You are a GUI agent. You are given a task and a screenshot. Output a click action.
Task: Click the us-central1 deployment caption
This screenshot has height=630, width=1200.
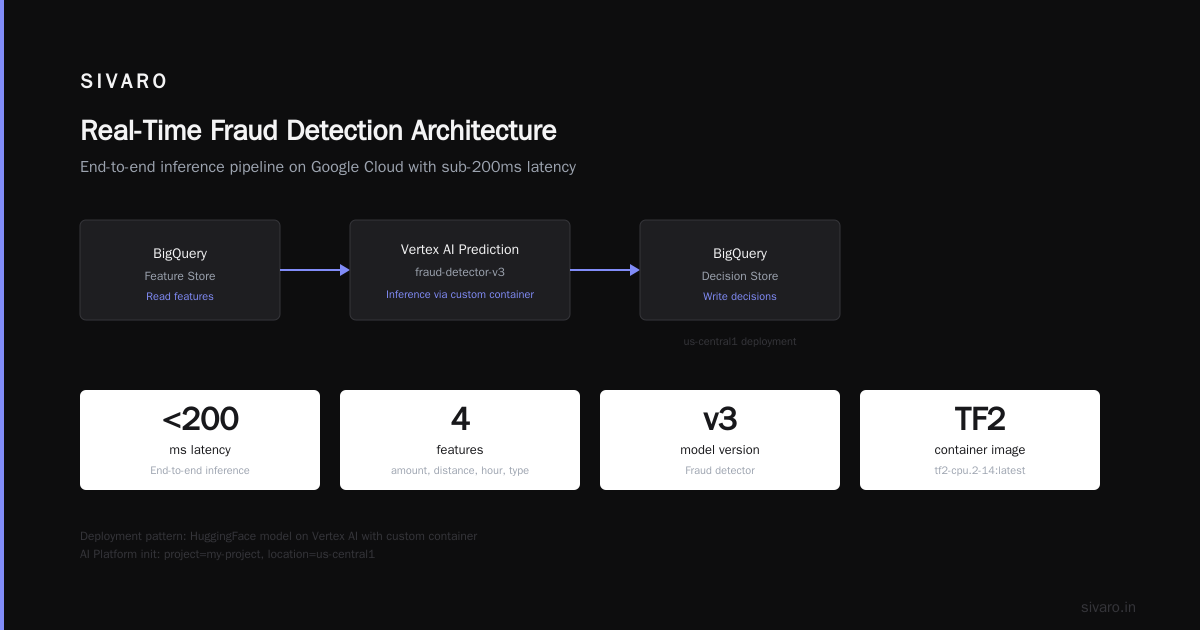[740, 342]
